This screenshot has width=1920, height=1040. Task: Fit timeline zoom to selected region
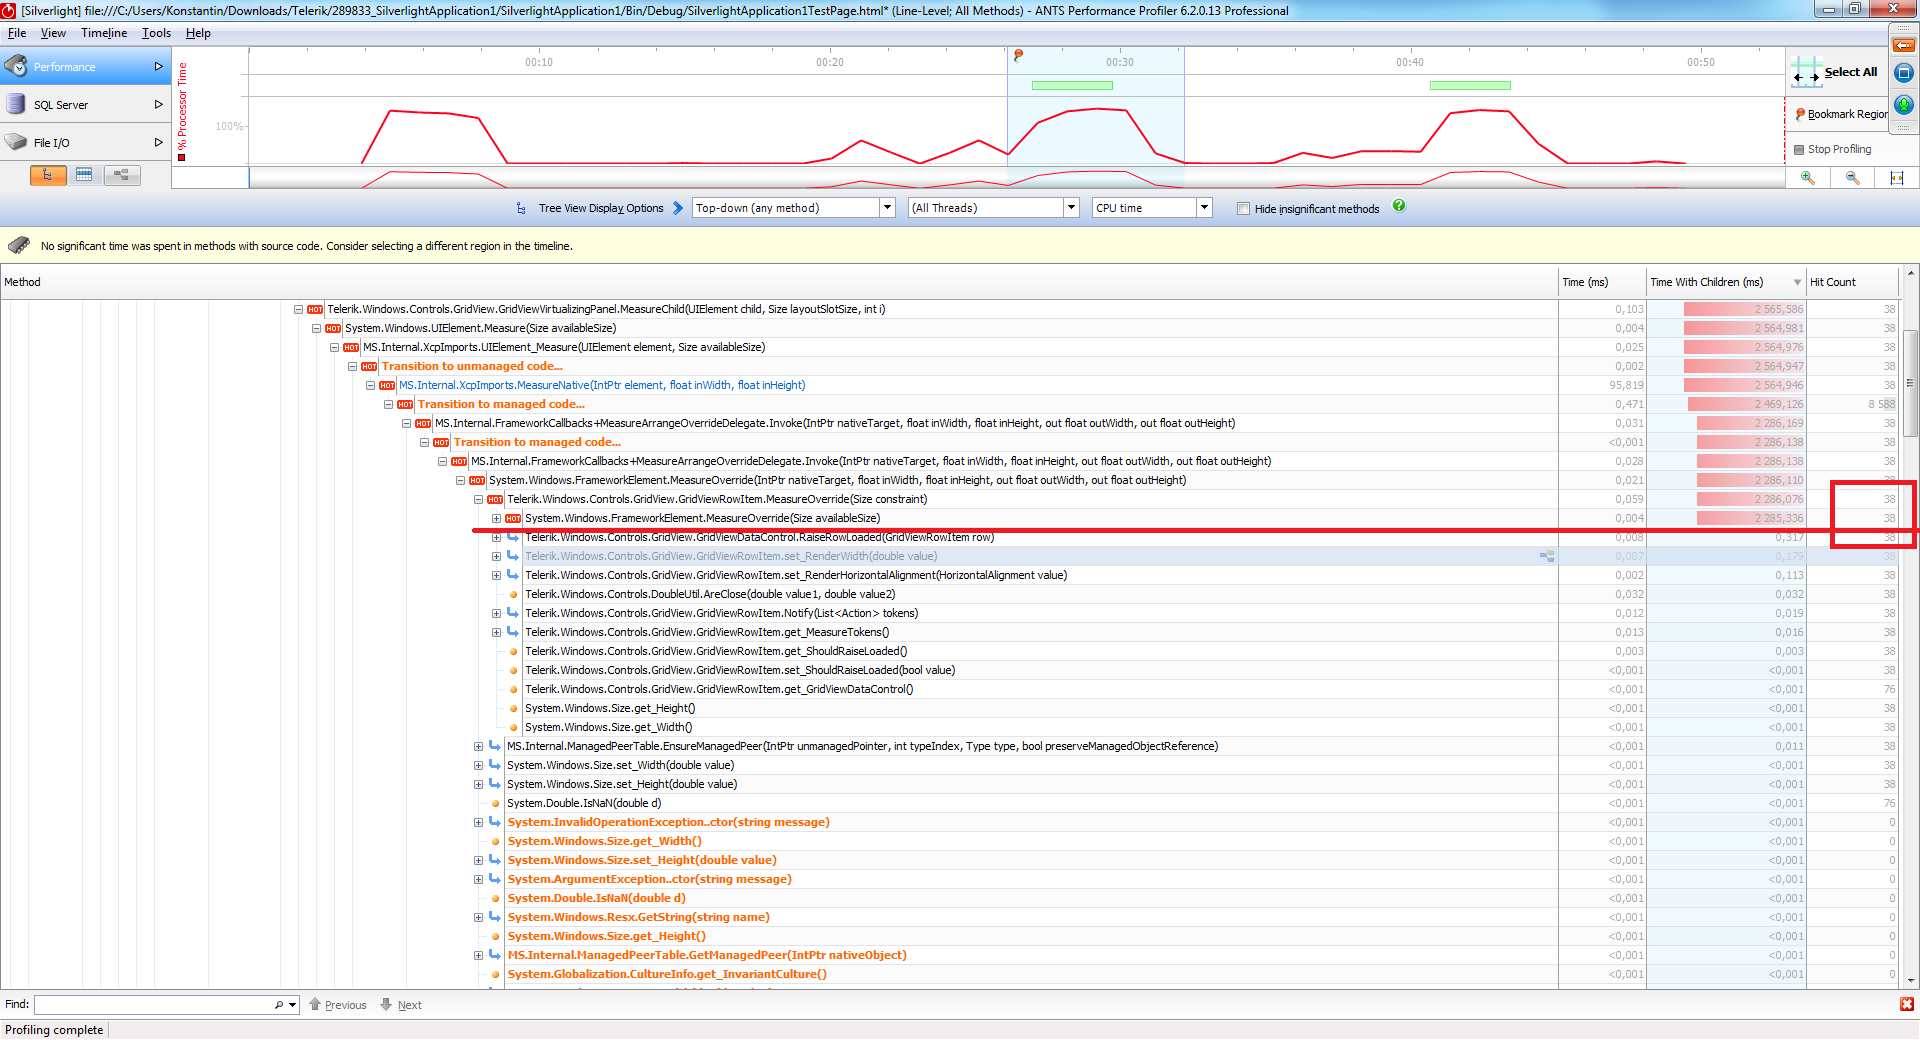1897,177
